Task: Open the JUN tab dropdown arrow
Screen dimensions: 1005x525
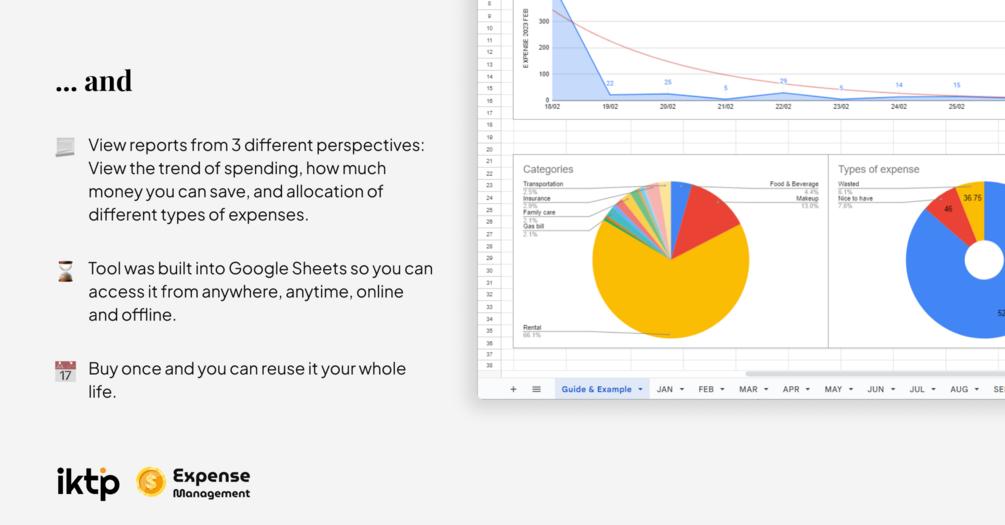Action: pyautogui.click(x=893, y=389)
